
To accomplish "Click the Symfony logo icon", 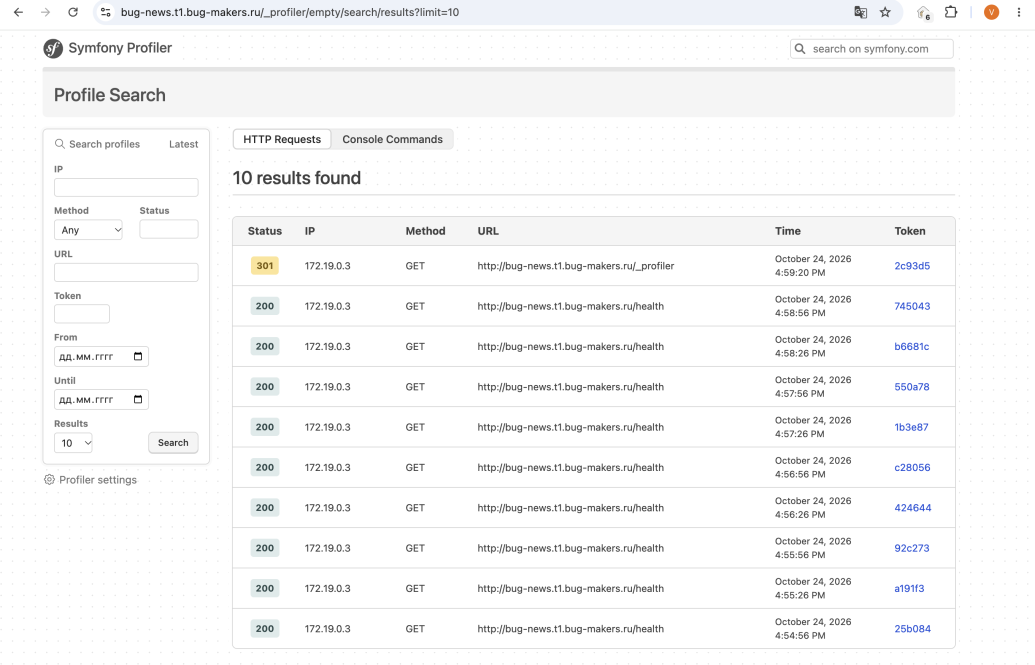I will (53, 48).
